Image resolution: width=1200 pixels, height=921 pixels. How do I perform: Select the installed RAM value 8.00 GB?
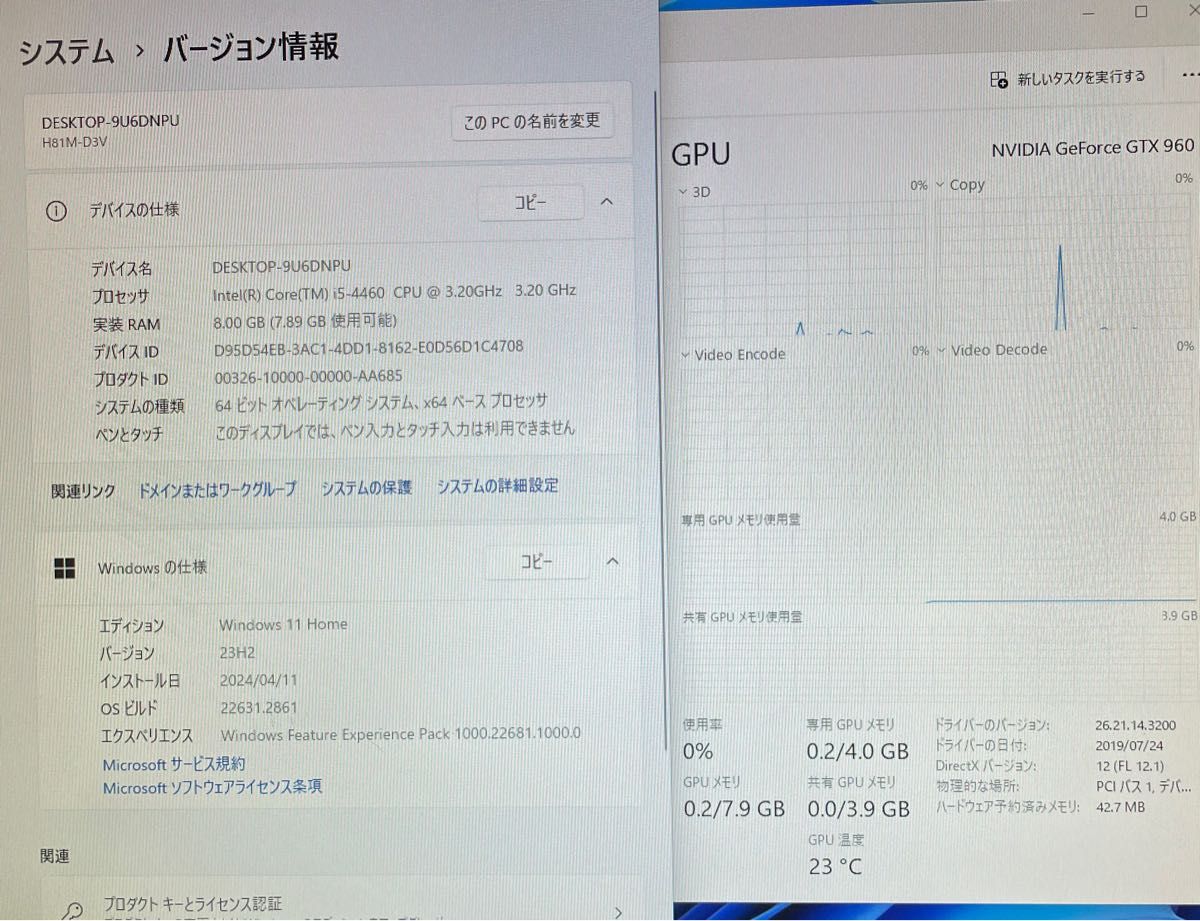305,321
